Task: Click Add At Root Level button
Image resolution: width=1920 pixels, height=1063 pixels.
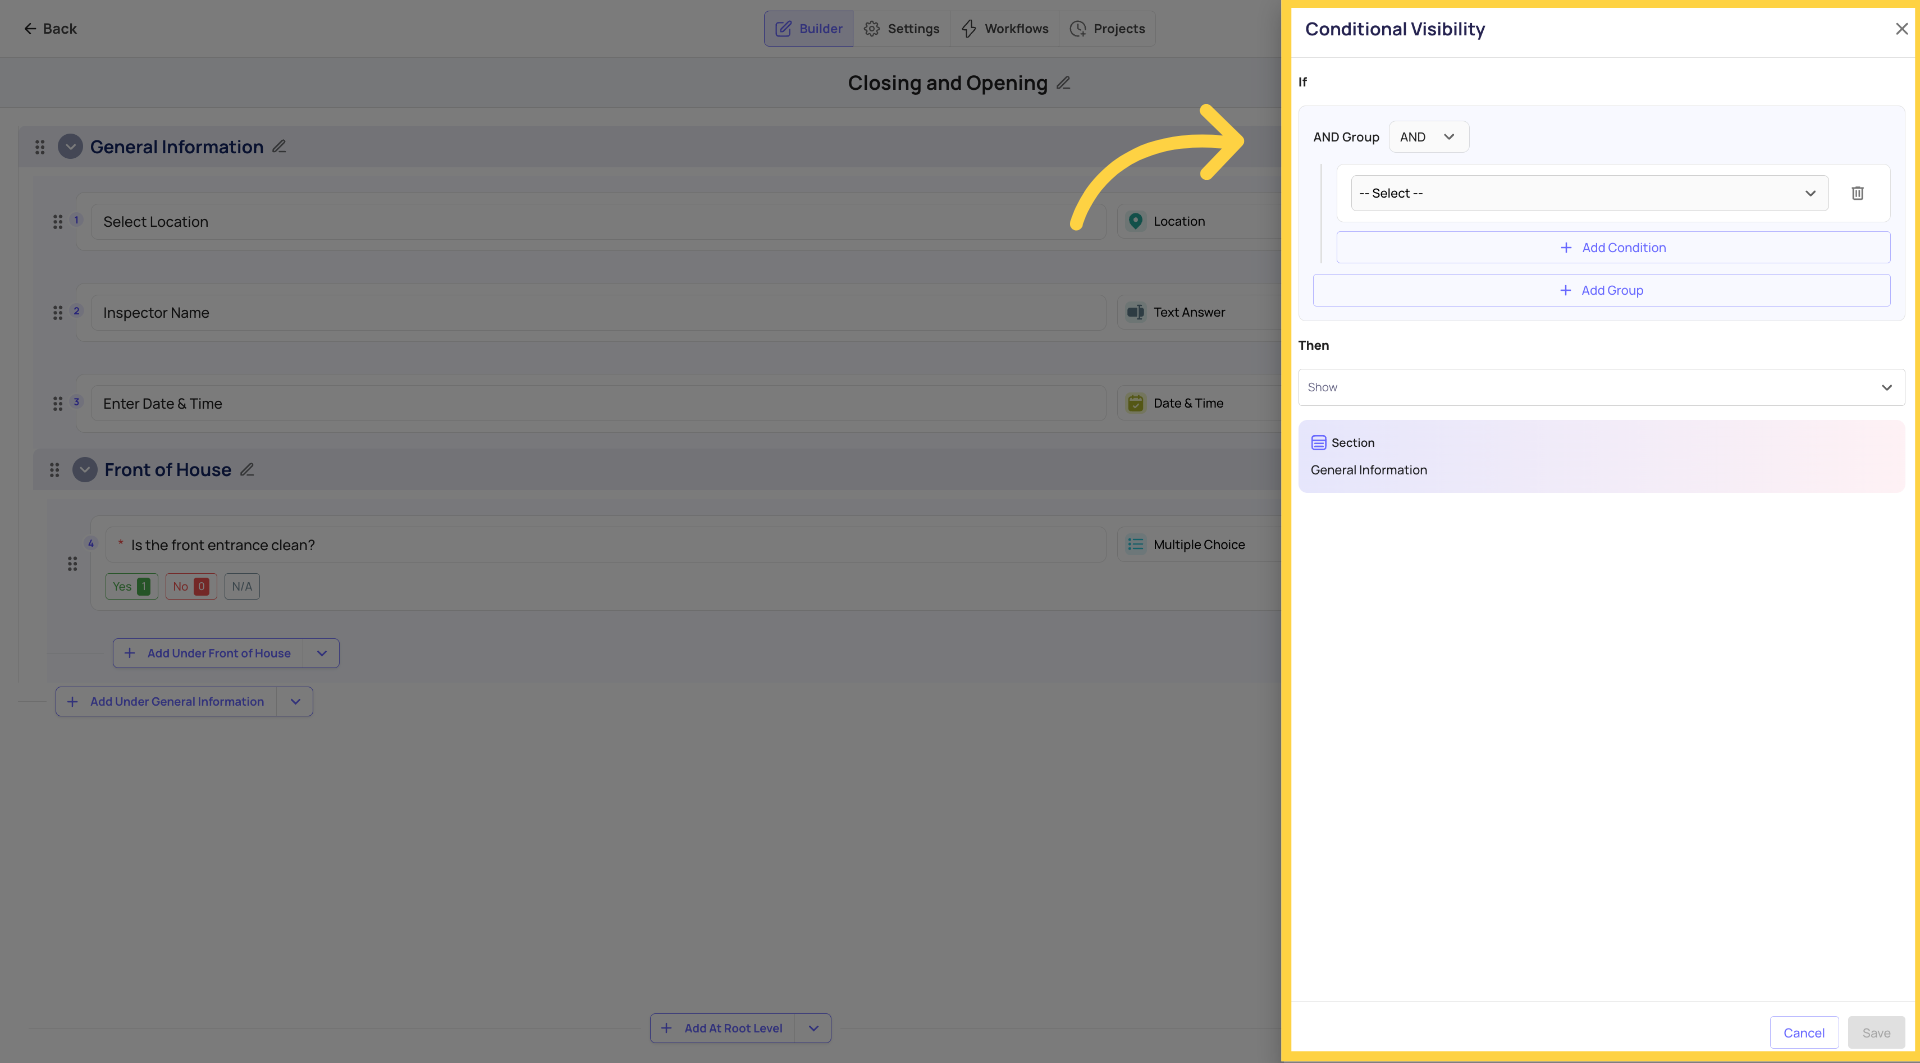Action: [723, 1029]
